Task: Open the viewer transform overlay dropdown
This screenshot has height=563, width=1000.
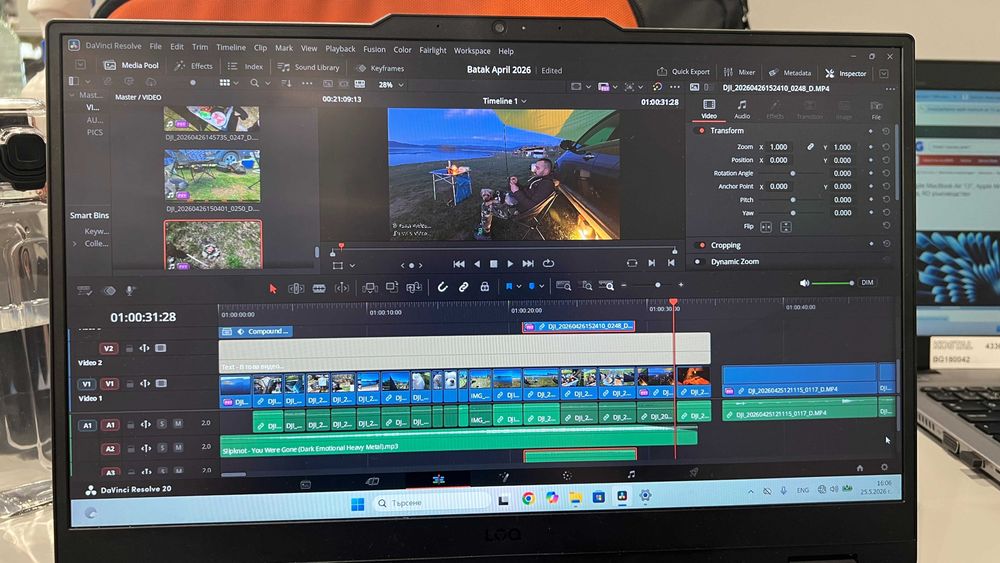Action: (352, 265)
